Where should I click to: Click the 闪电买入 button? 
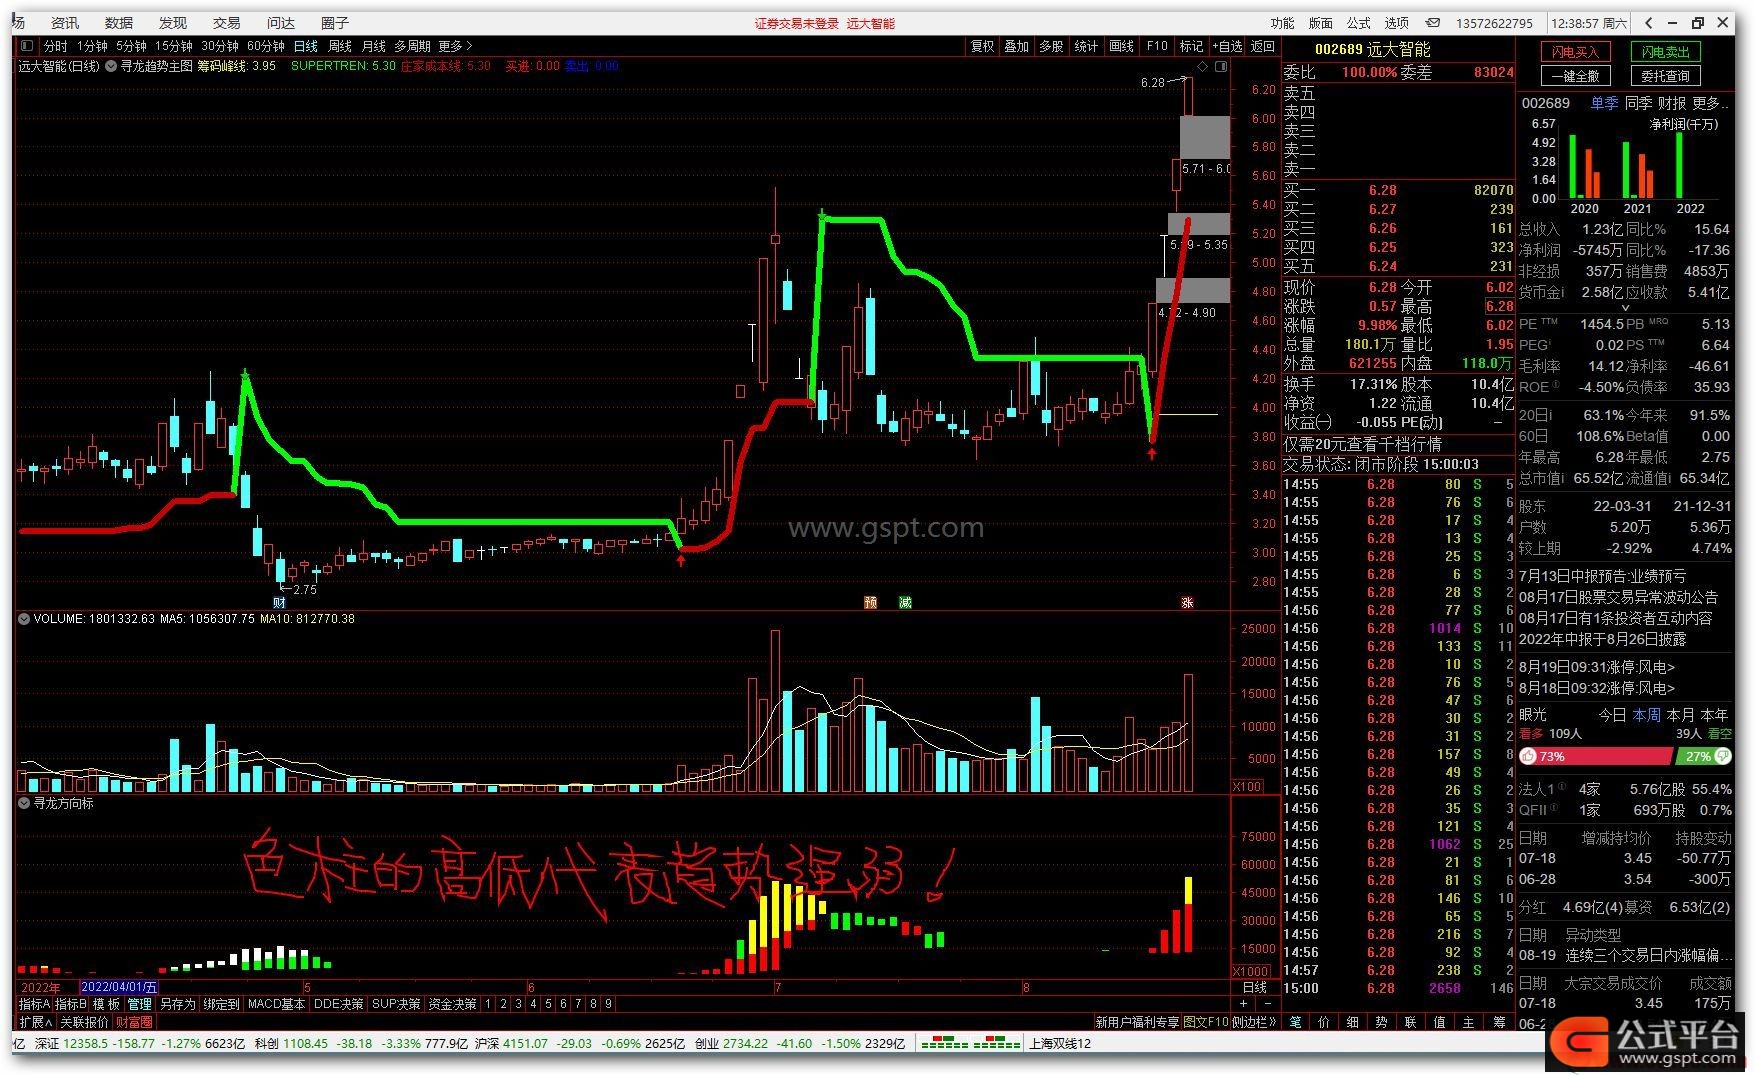coord(1576,52)
